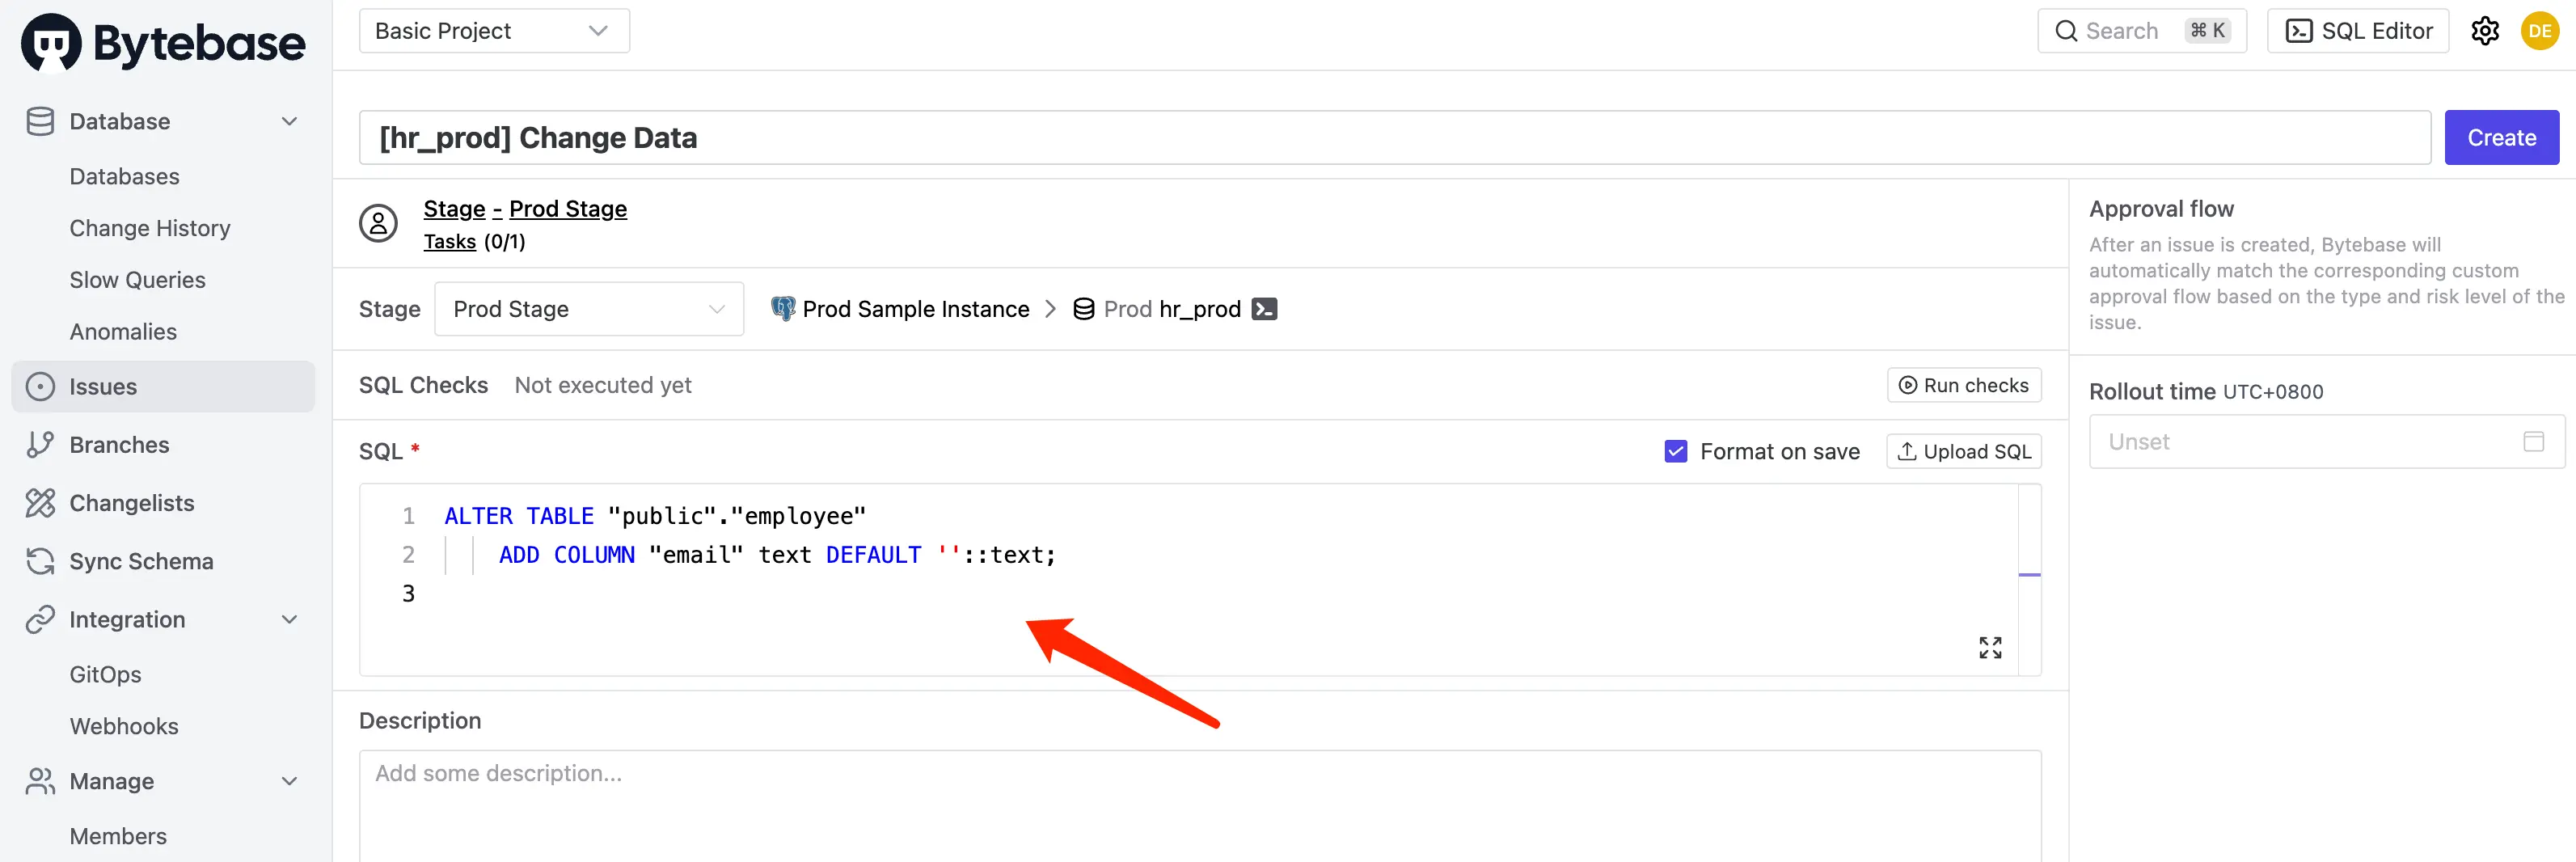This screenshot has height=862, width=2576.
Task: Collapse the Database sidebar section
Action: (289, 121)
